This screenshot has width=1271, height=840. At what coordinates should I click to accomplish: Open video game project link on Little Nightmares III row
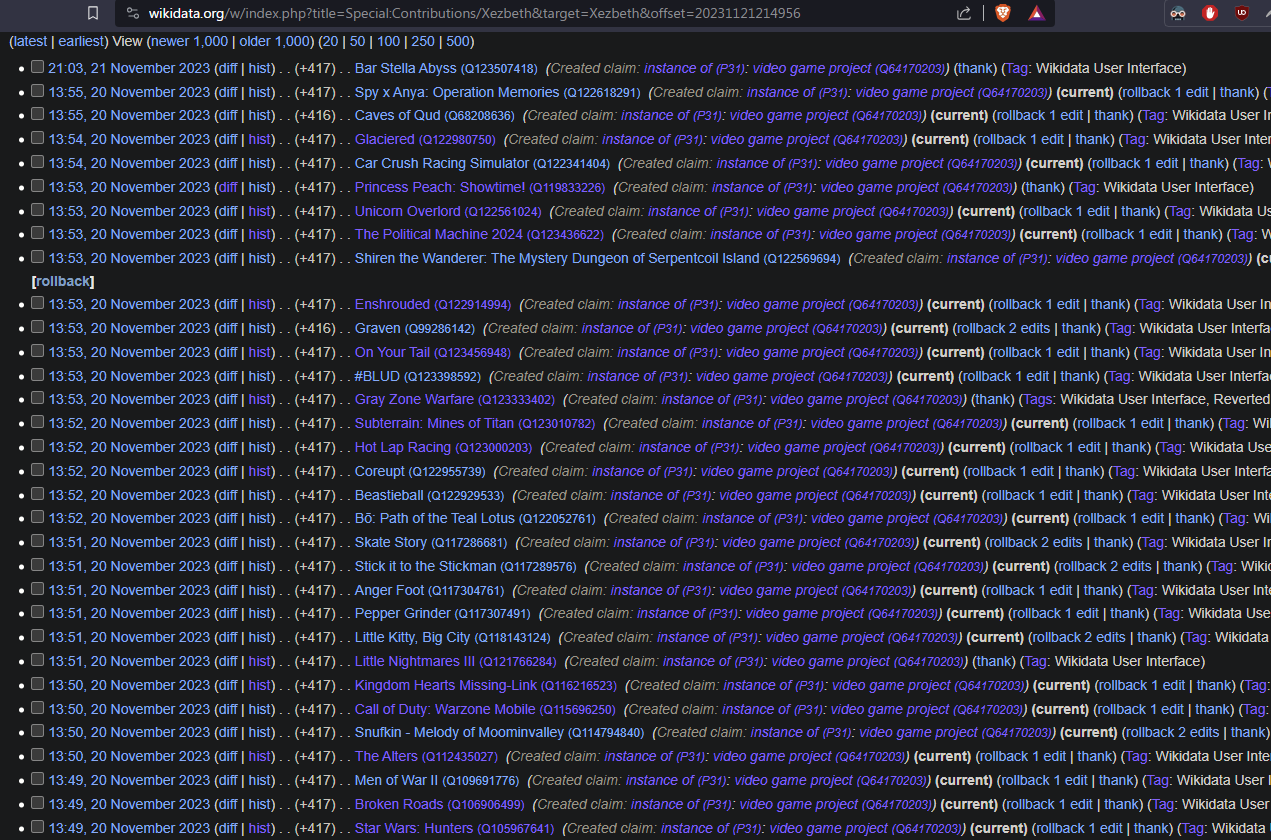click(x=866, y=661)
